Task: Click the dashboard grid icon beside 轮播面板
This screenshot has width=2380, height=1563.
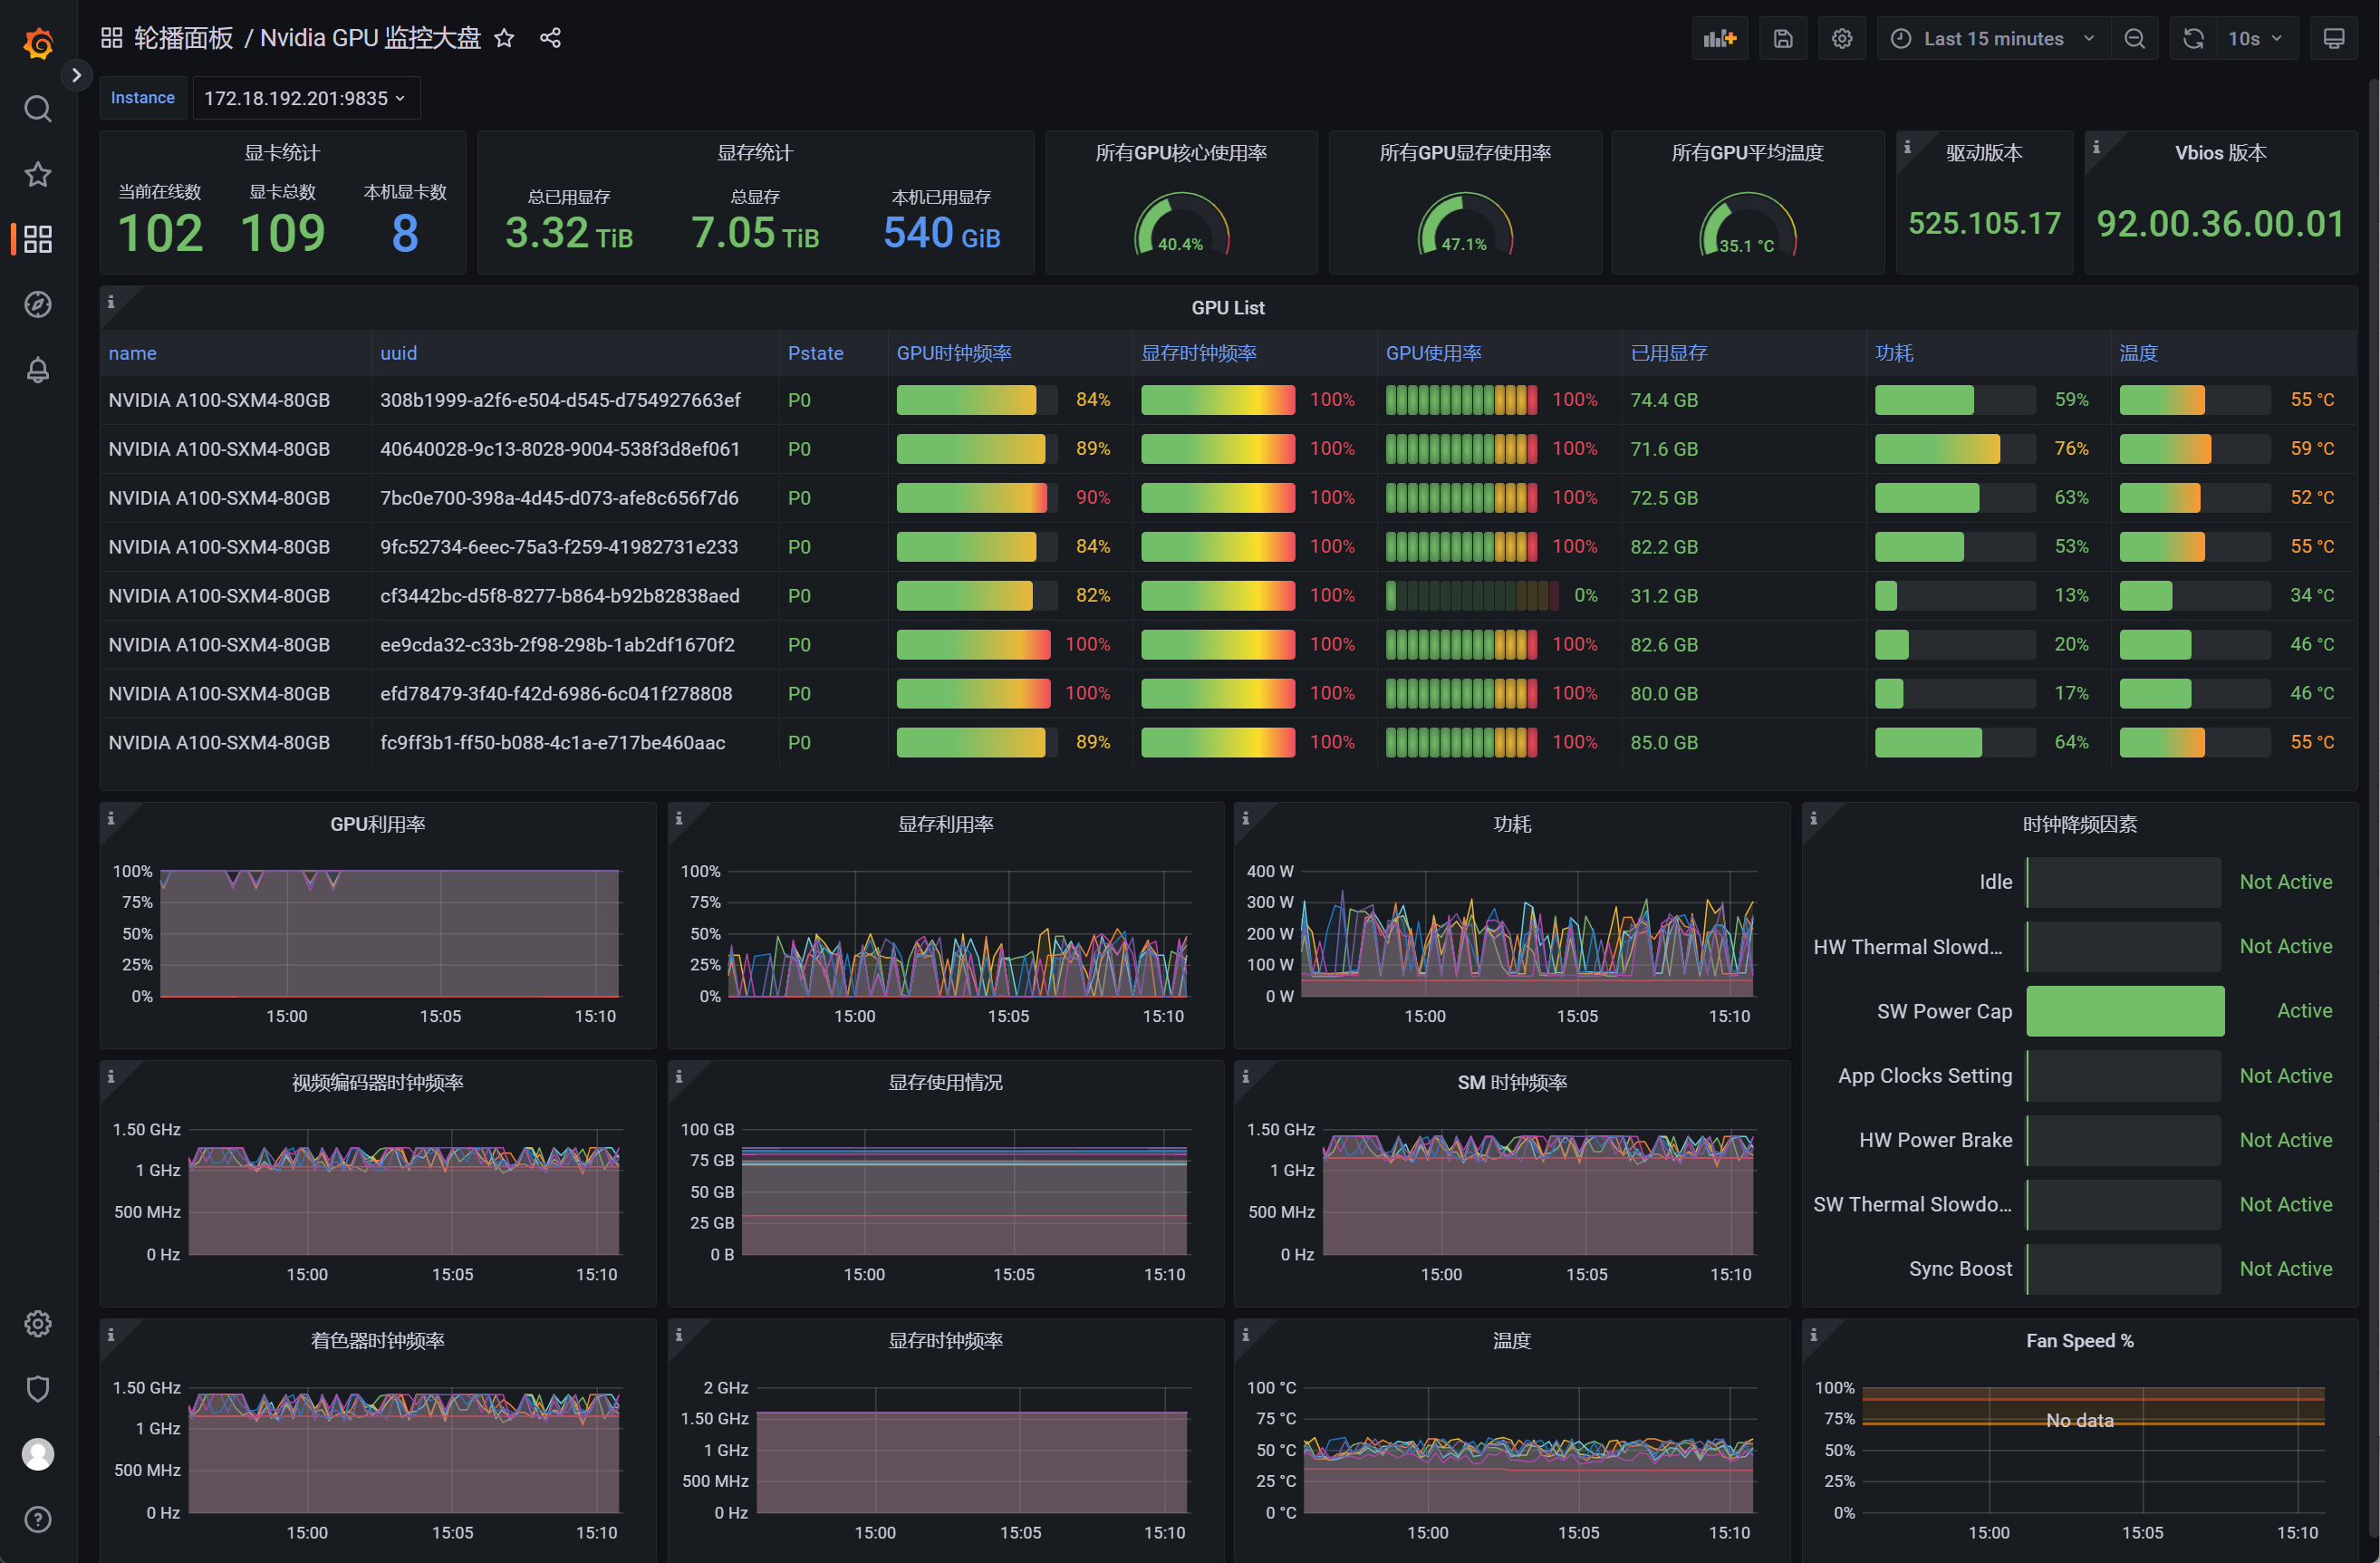Action: tap(111, 38)
